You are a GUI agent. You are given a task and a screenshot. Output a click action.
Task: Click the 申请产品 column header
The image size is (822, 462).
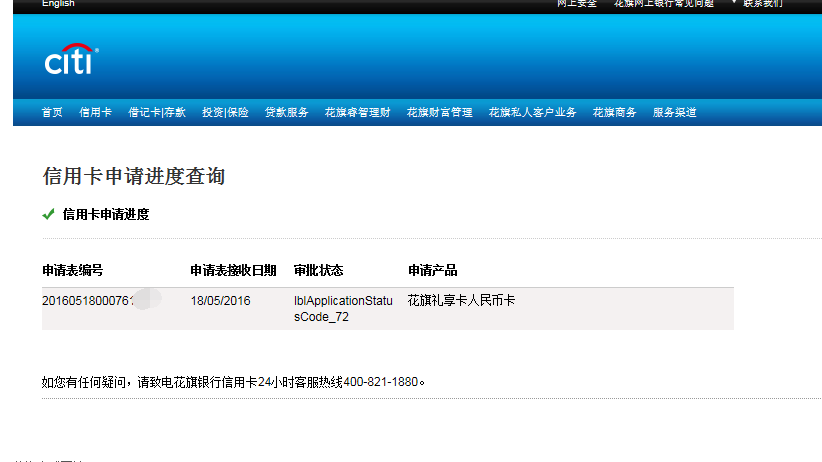tap(432, 271)
